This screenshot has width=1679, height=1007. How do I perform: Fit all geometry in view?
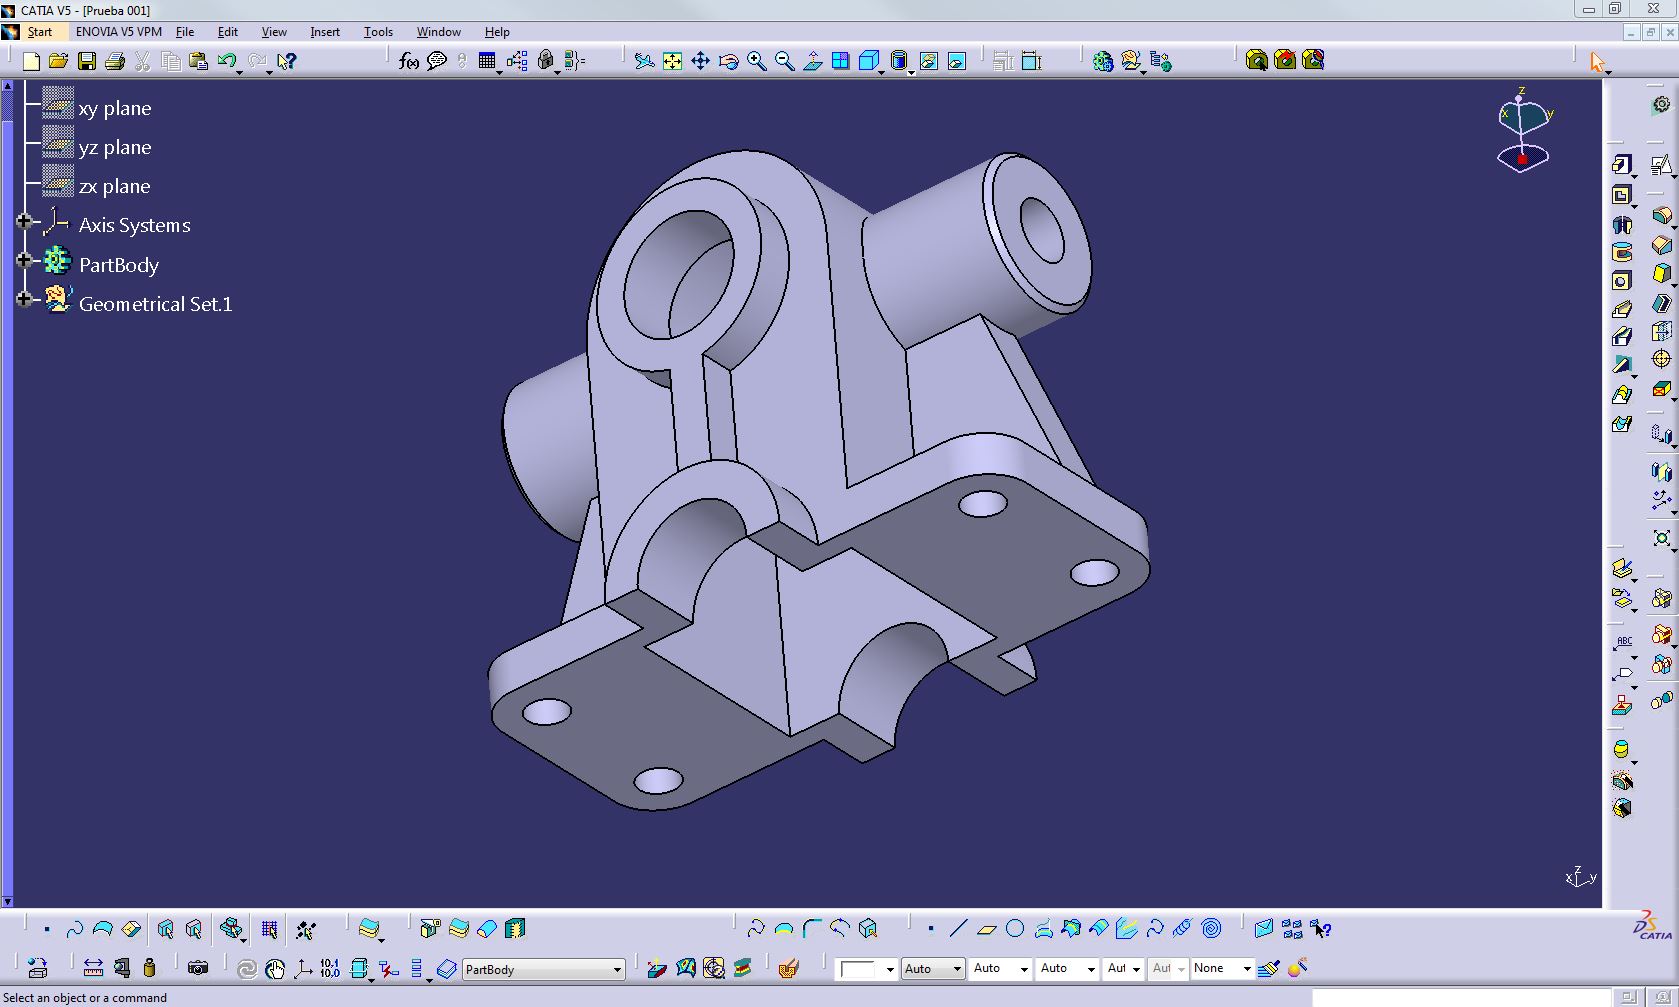tap(672, 61)
